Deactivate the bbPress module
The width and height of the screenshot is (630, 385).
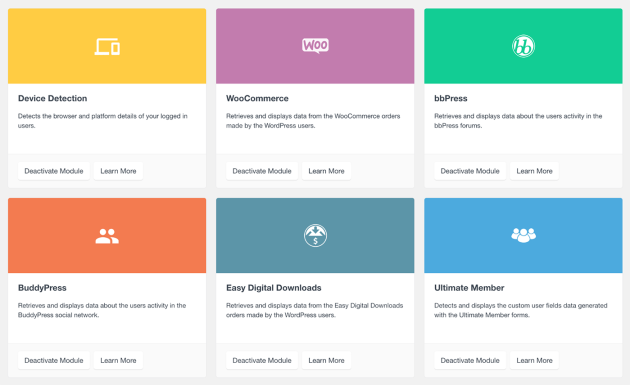[470, 171]
